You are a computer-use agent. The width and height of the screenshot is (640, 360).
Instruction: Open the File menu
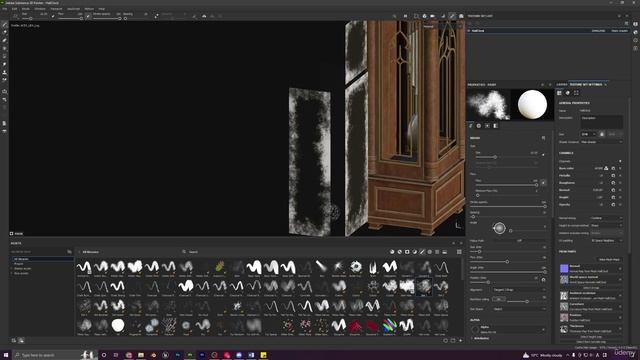pyautogui.click(x=5, y=9)
